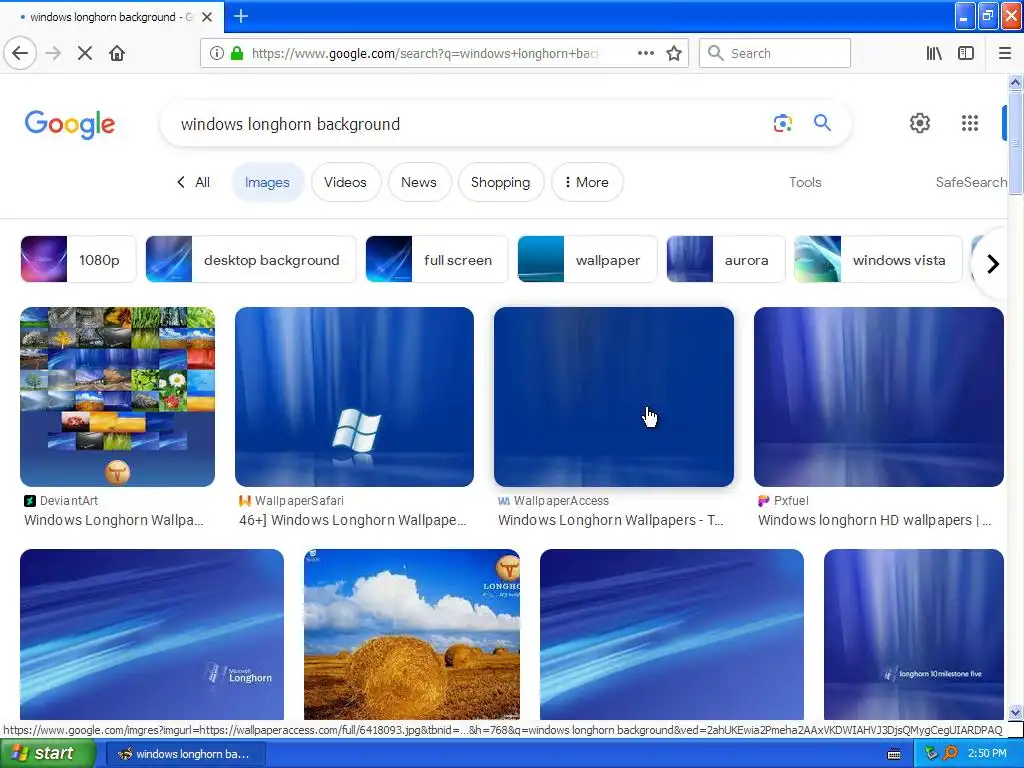Open the Pxfuel longhorn wallpaper thumbnail
This screenshot has width=1024, height=768.
coord(878,396)
